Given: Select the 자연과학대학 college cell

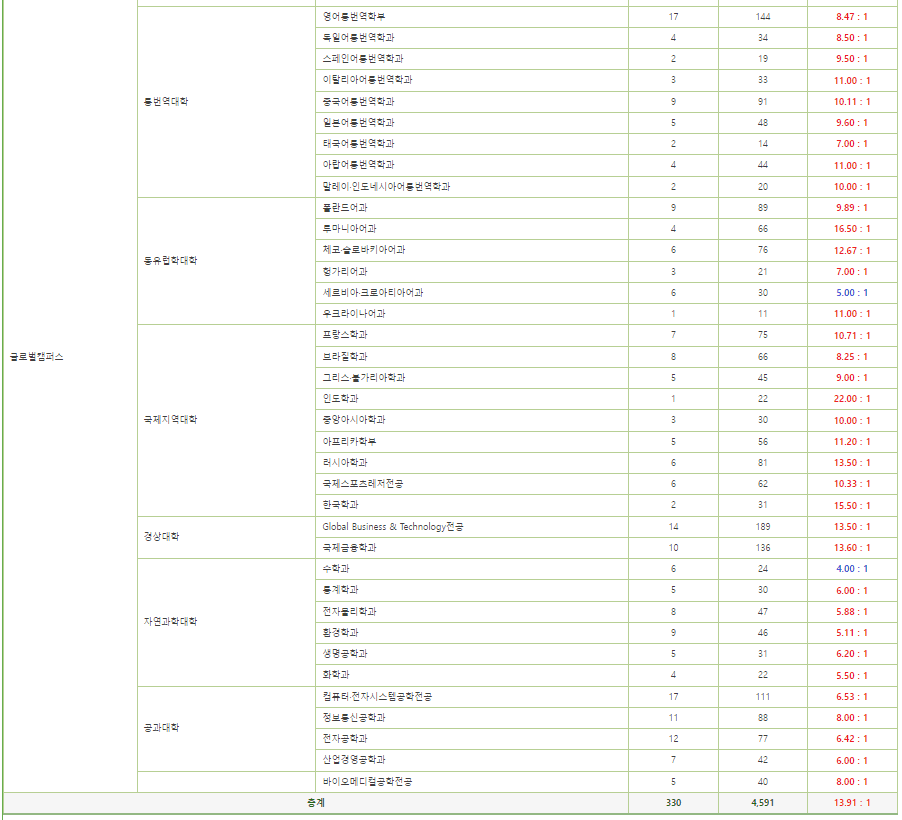Looking at the screenshot, I should click(x=170, y=622).
